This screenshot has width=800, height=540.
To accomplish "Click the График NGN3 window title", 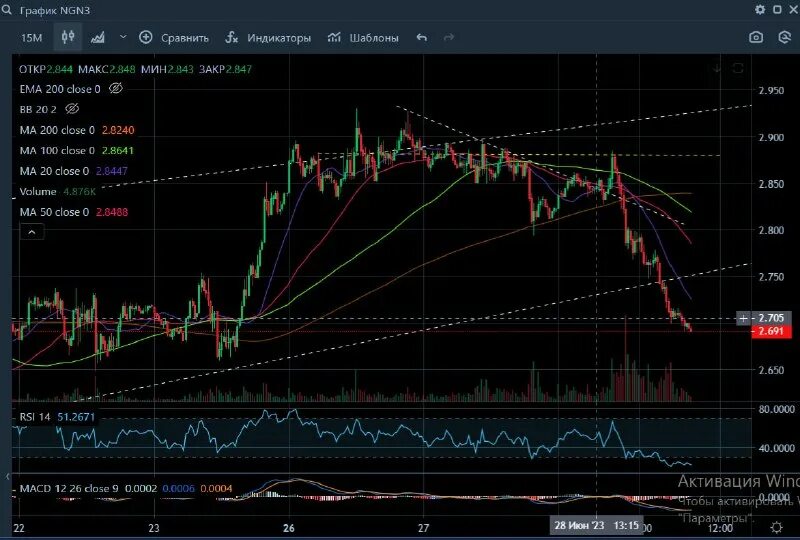I will (x=55, y=10).
